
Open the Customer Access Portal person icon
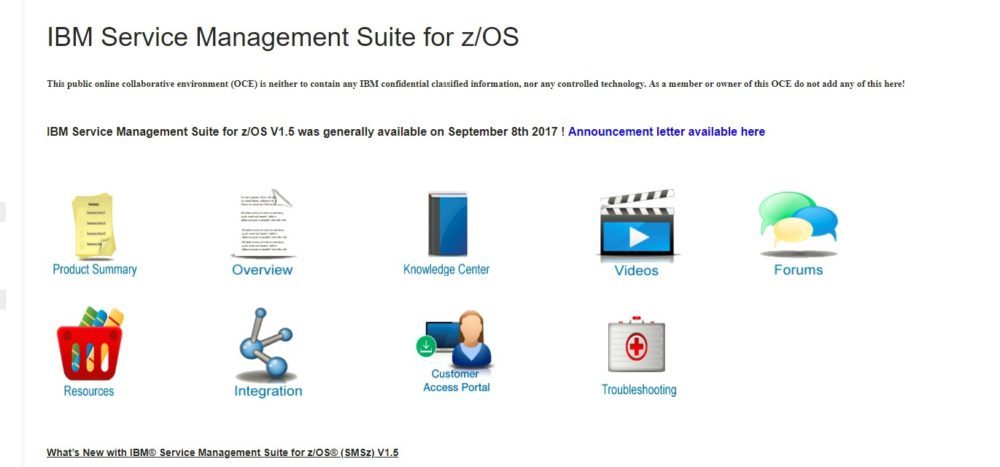pos(459,339)
